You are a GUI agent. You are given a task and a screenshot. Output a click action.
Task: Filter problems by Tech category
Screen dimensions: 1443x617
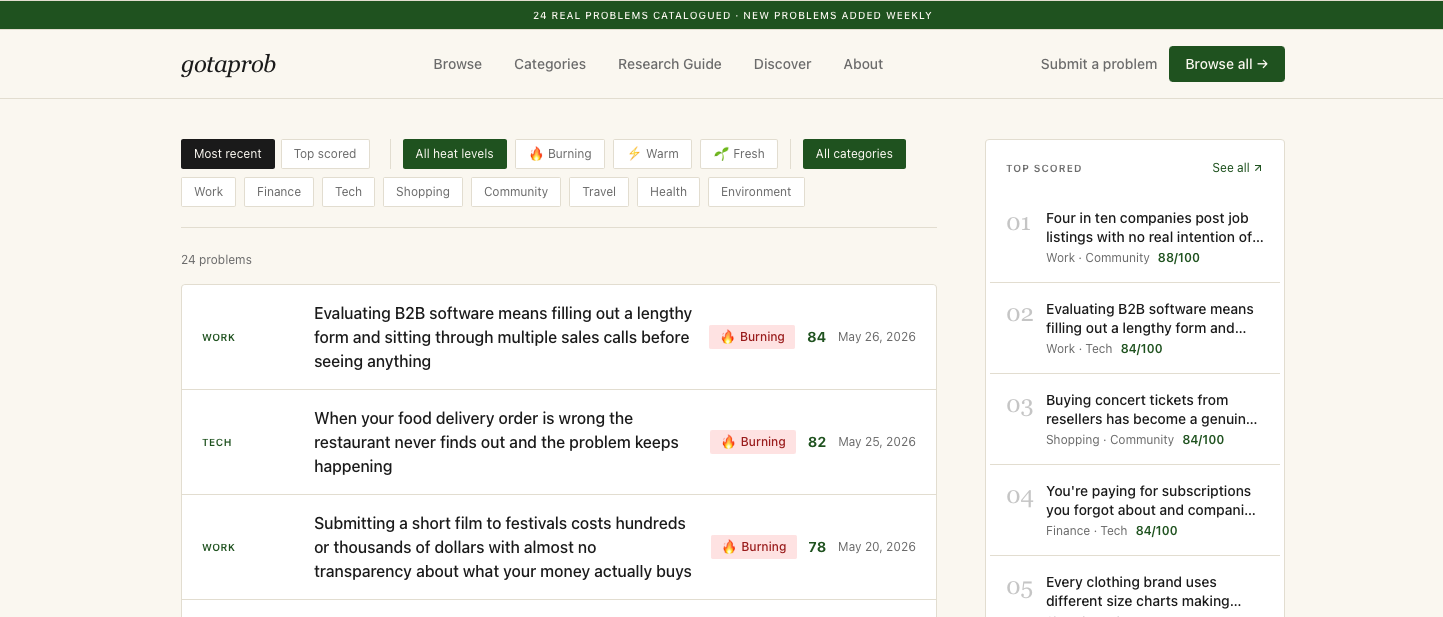349,192
